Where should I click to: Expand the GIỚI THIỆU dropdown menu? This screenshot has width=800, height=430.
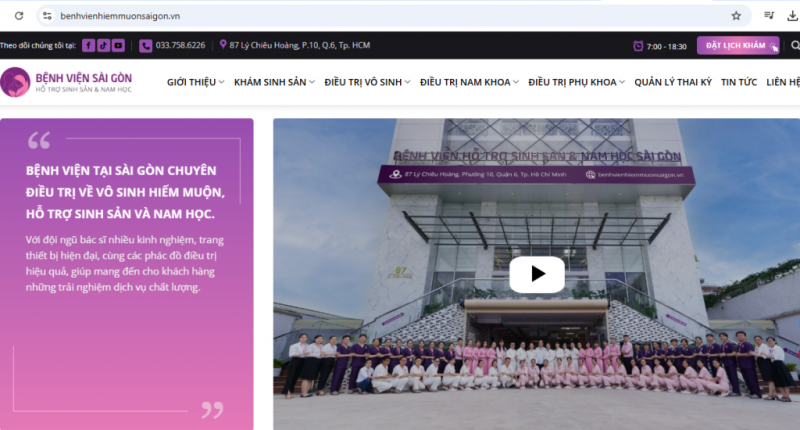click(195, 82)
